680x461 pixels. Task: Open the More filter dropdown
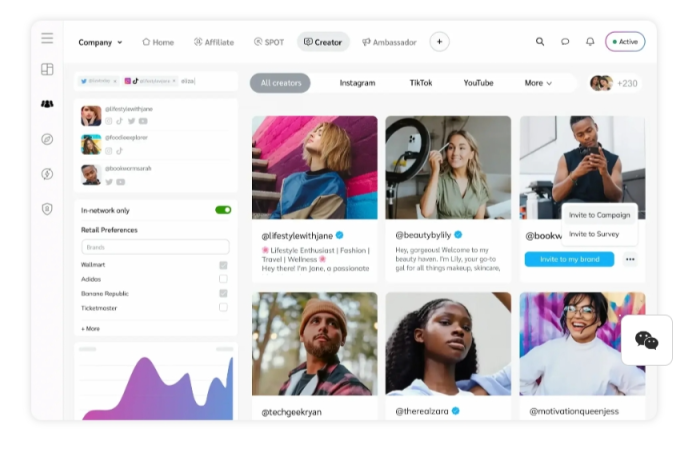click(538, 83)
